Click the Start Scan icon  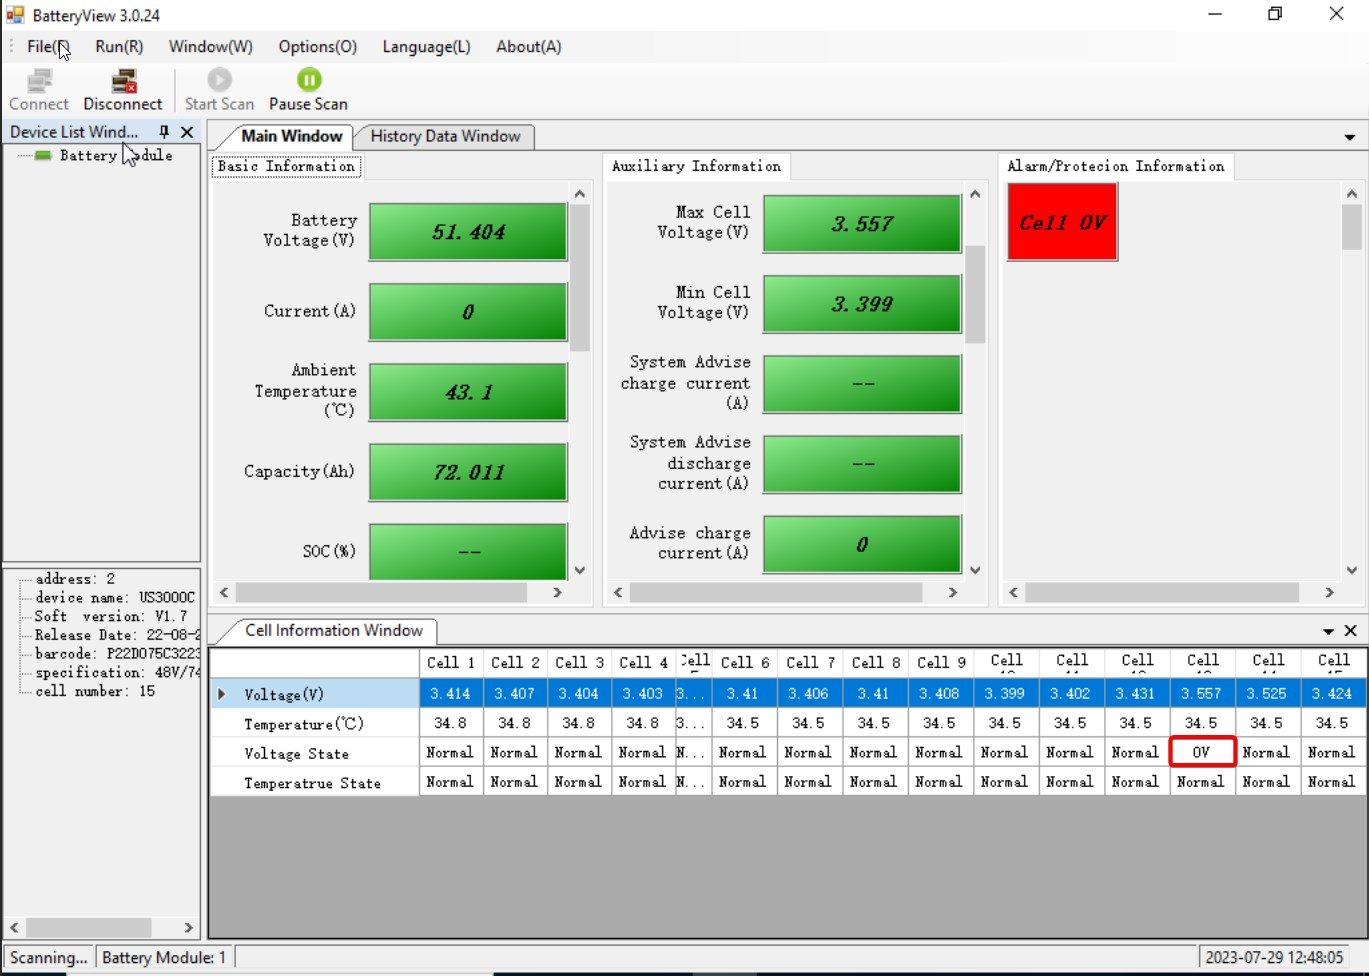(x=219, y=90)
